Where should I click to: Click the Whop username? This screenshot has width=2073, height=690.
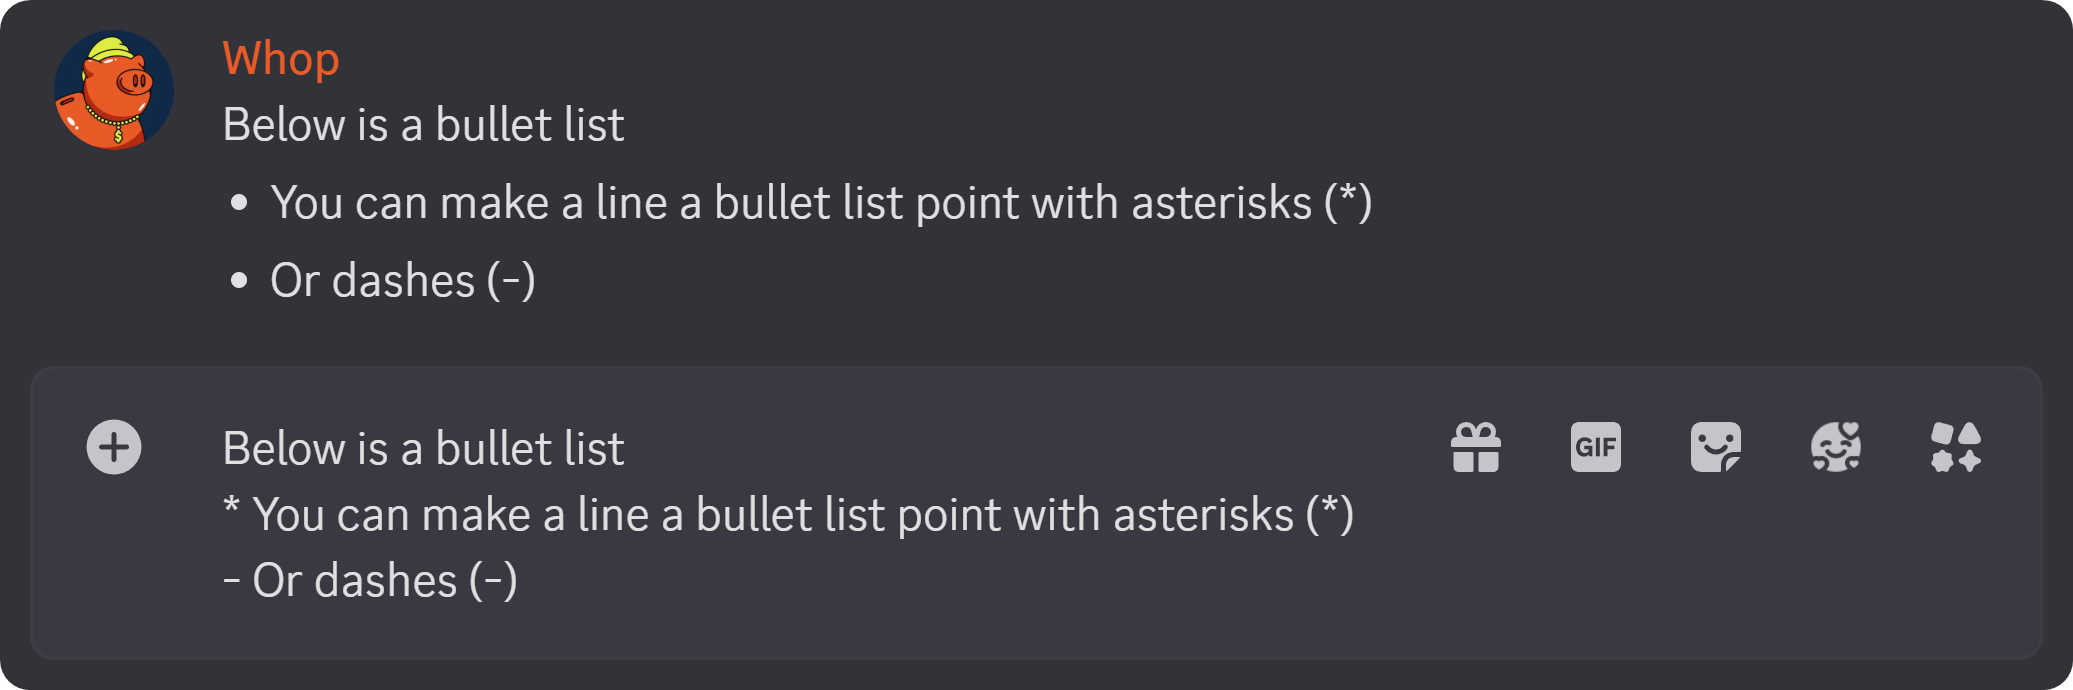point(282,58)
